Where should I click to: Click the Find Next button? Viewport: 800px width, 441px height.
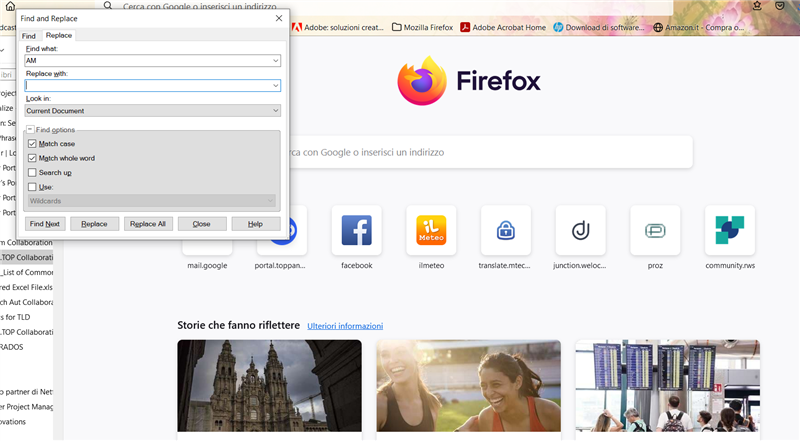click(45, 224)
